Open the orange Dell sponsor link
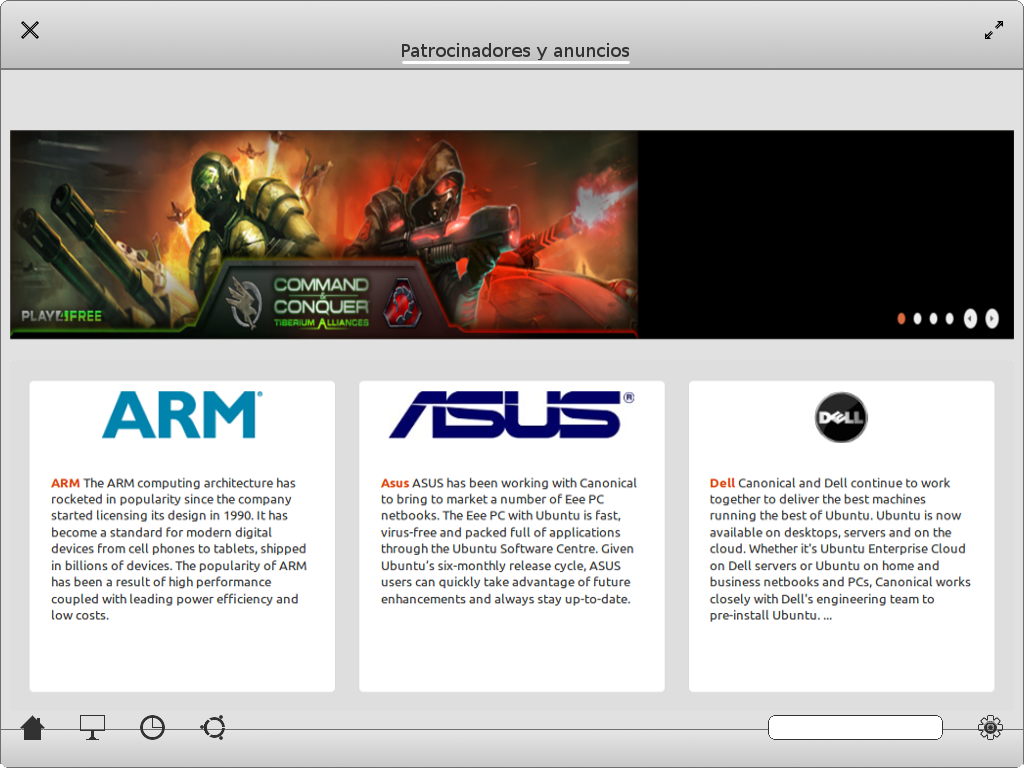This screenshot has width=1024, height=768. (722, 483)
